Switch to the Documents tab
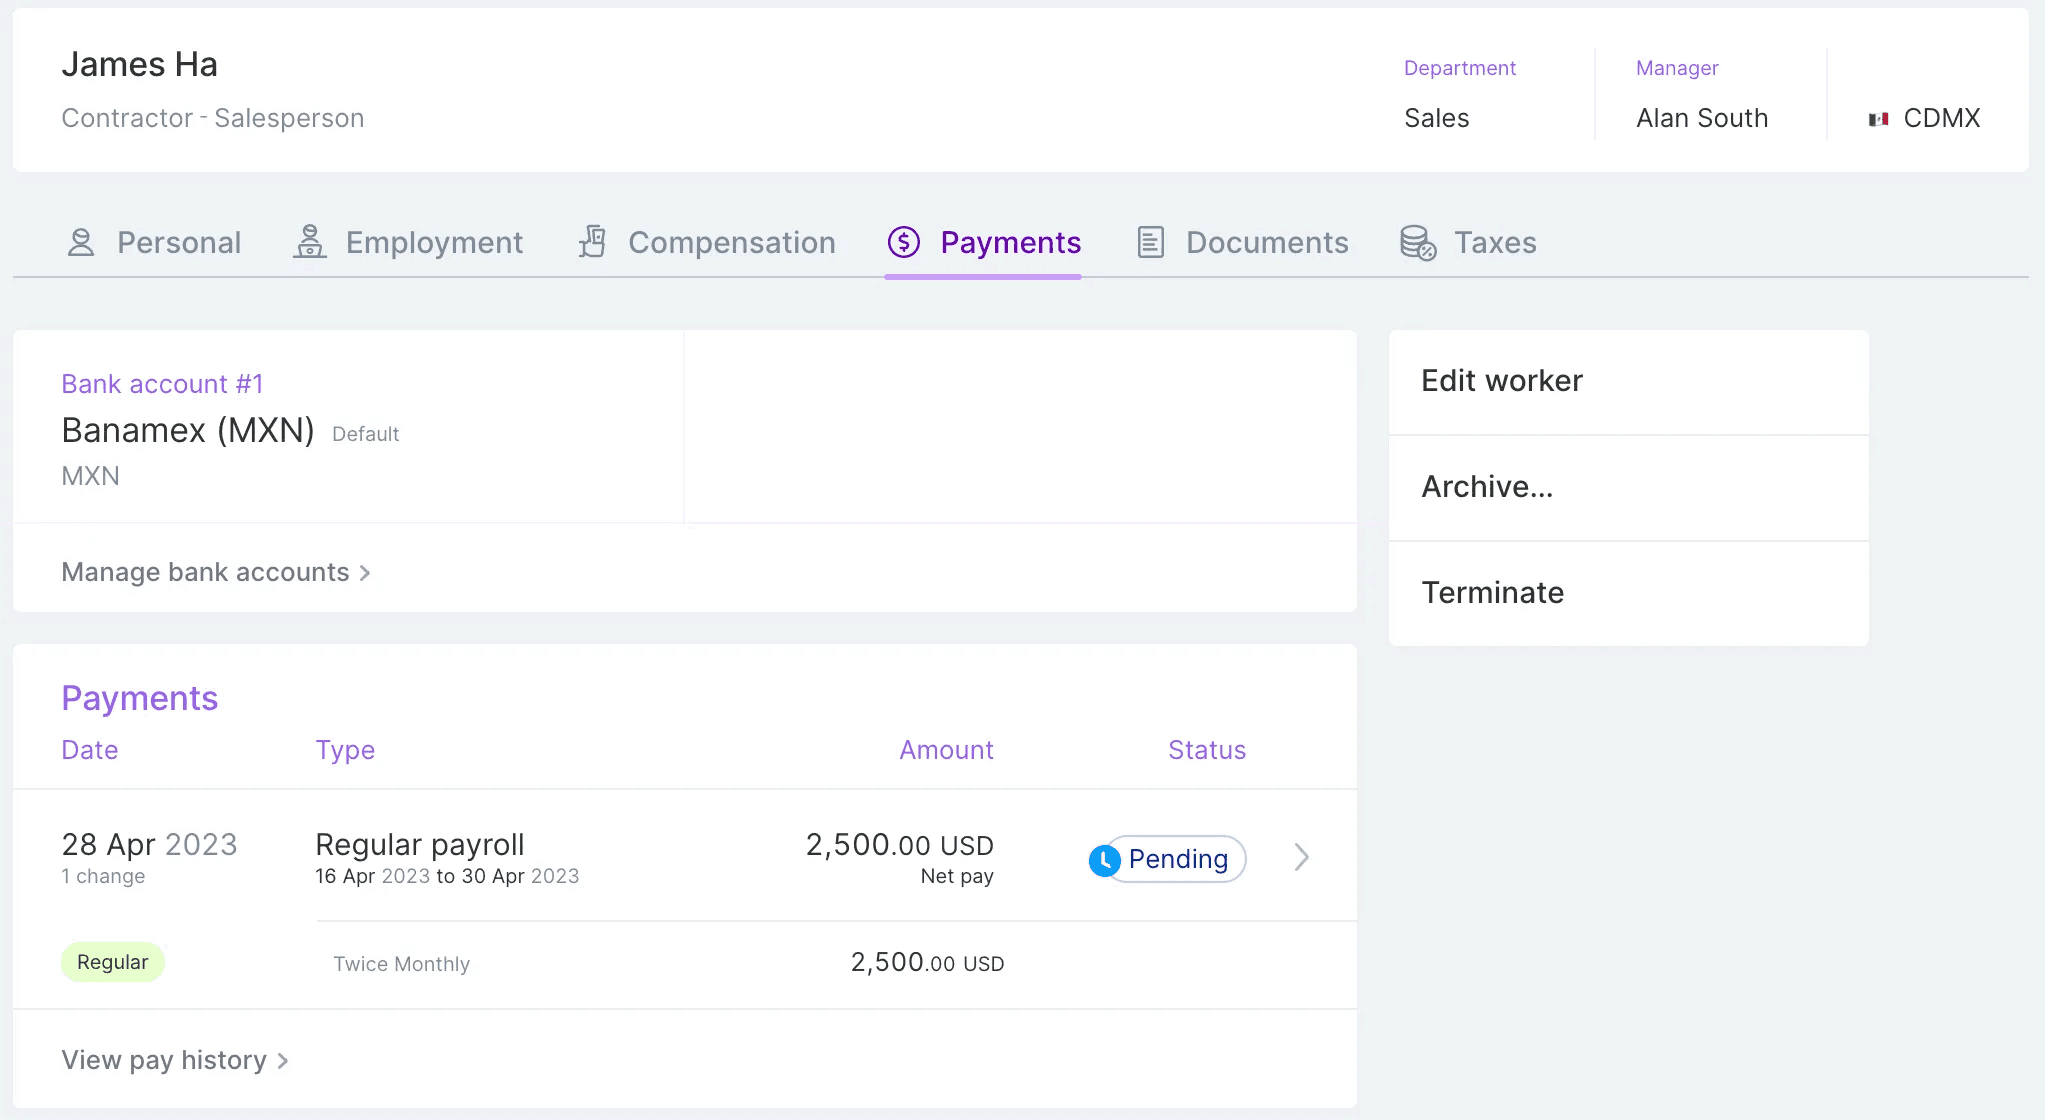Image resolution: width=2045 pixels, height=1120 pixels. click(x=1266, y=242)
